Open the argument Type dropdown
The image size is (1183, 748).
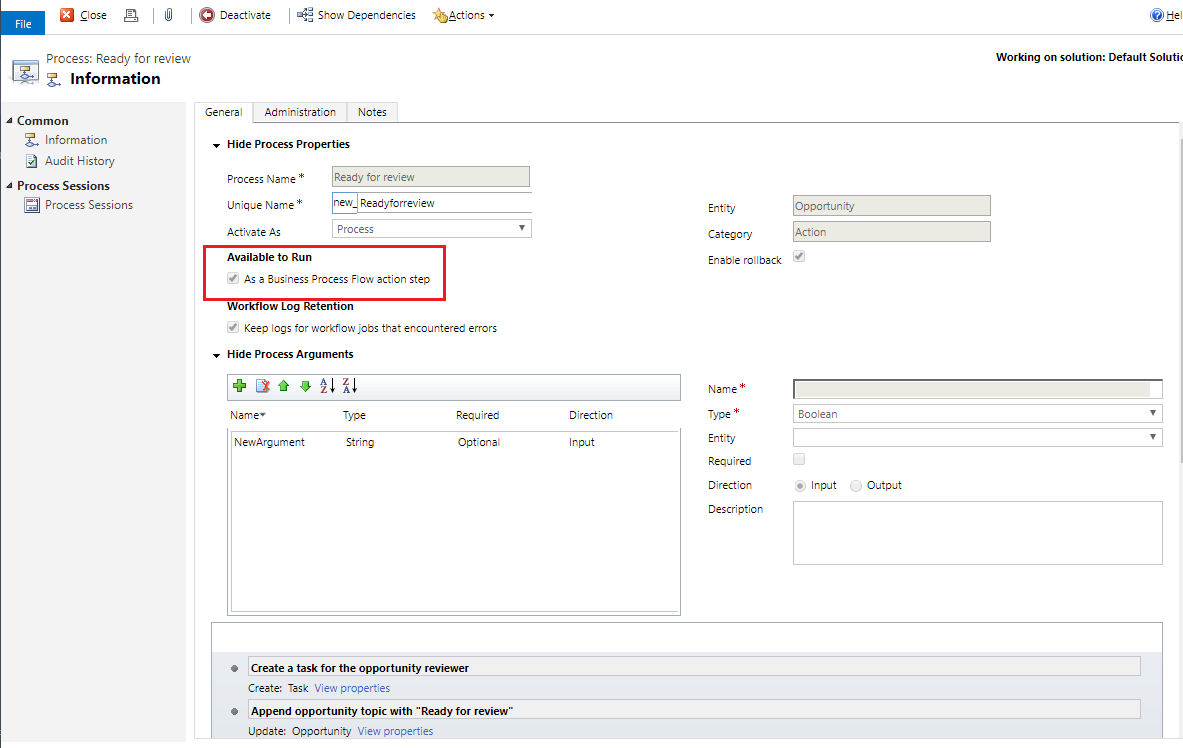pyautogui.click(x=977, y=413)
